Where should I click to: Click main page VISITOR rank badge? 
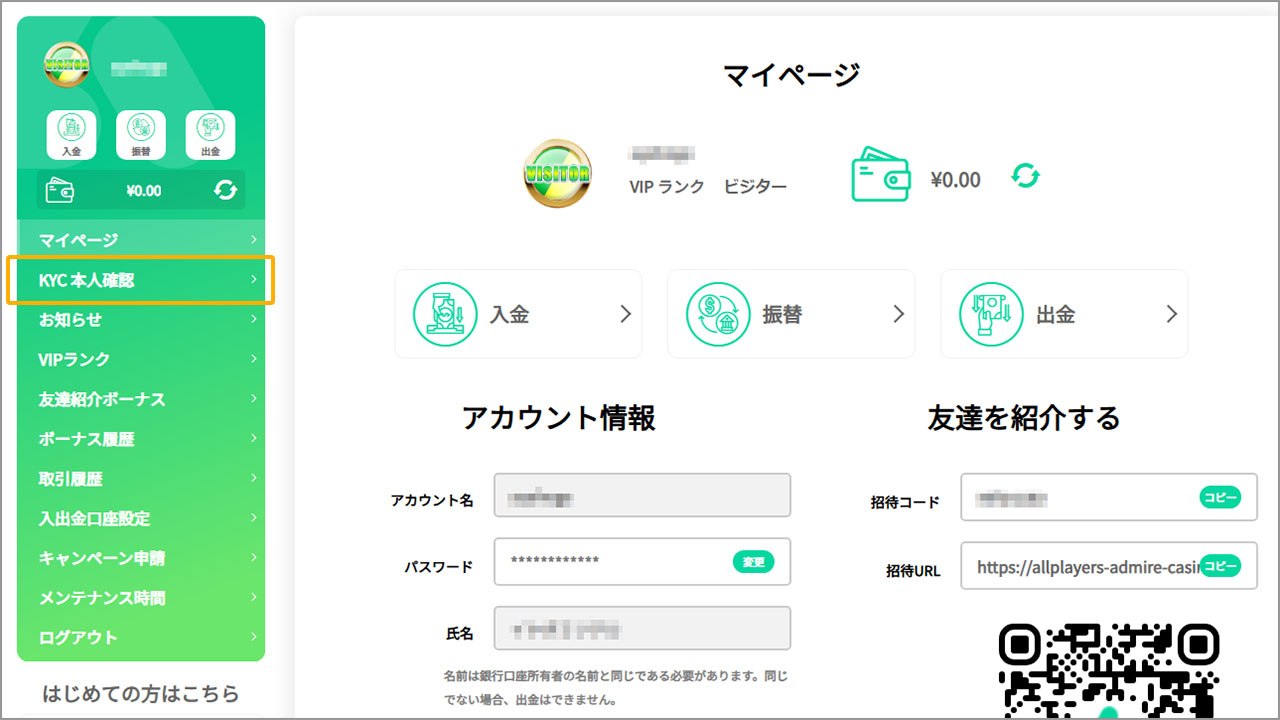[557, 173]
